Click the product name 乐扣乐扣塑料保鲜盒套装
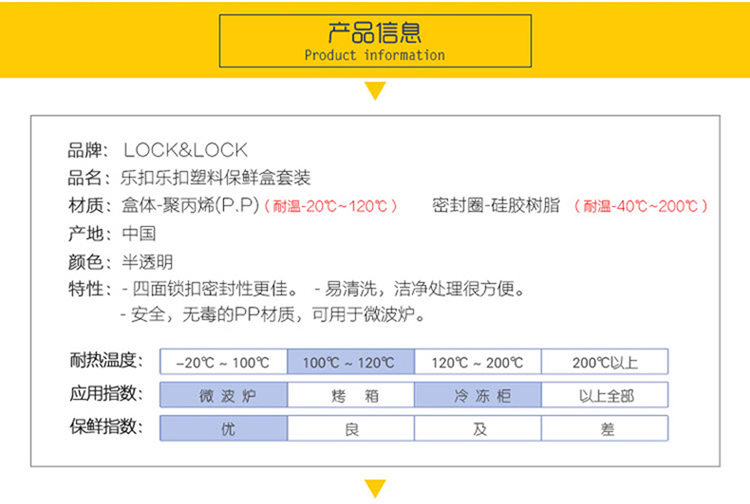Image resolution: width=750 pixels, height=504 pixels. click(x=215, y=178)
